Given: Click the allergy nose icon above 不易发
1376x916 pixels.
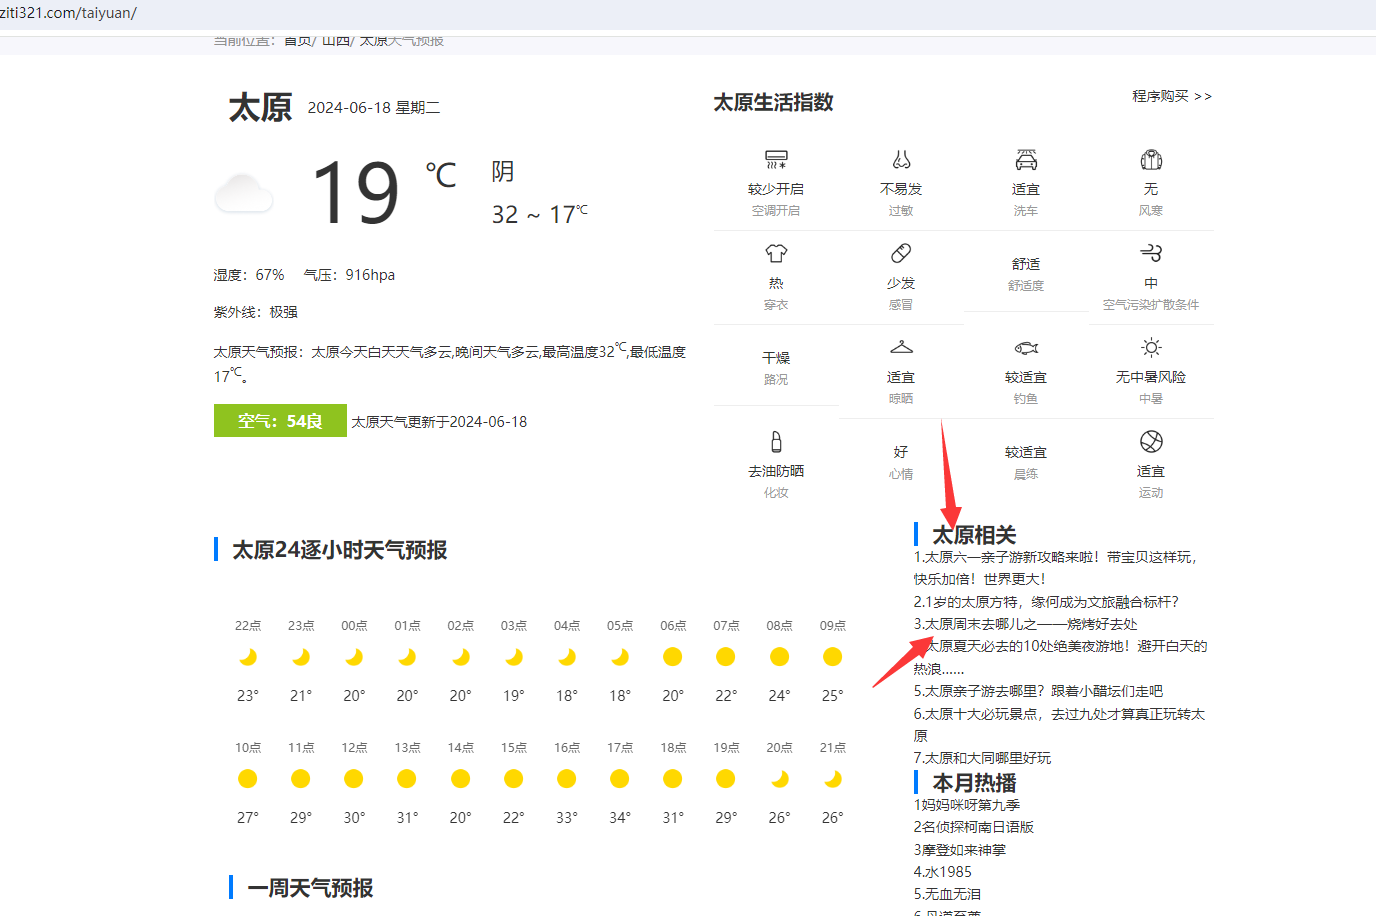Looking at the screenshot, I should click(901, 159).
